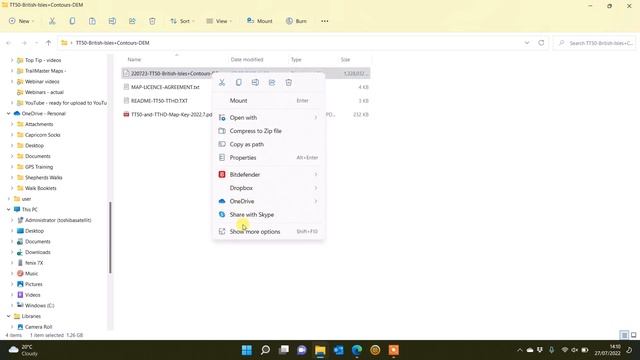Copy the file via the context menu copy icon
This screenshot has width=640, height=360.
coord(238,82)
